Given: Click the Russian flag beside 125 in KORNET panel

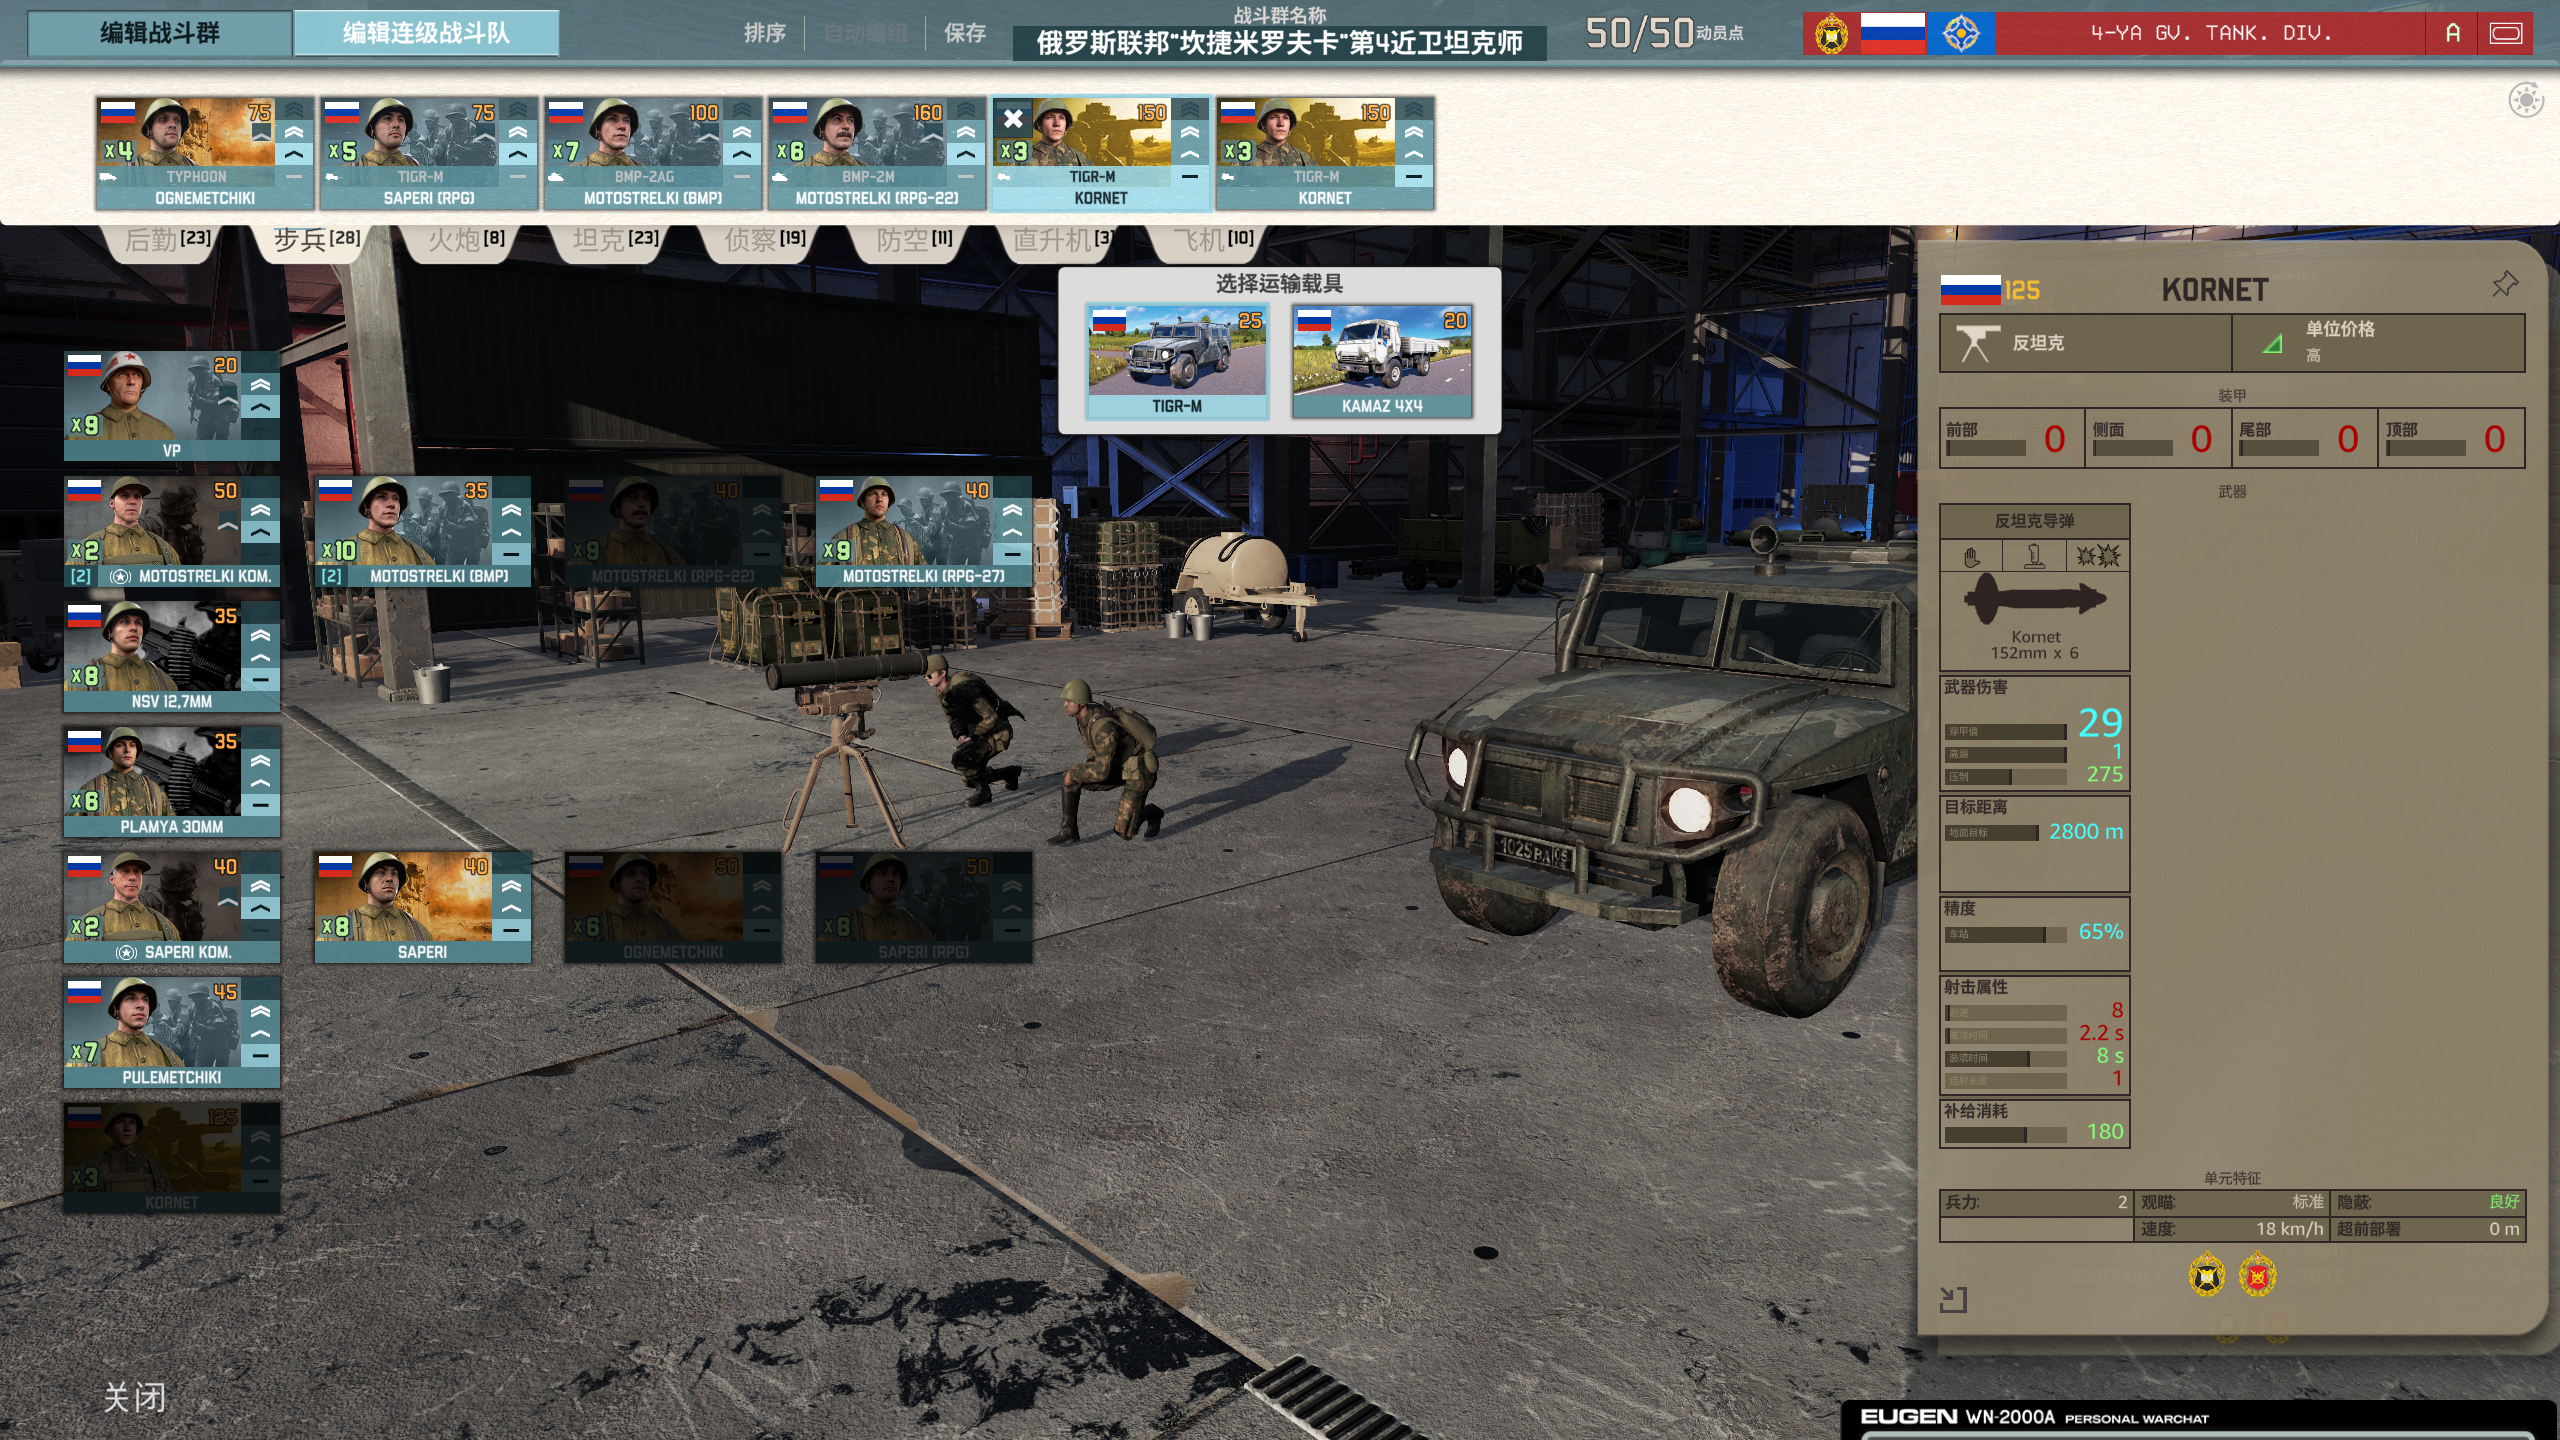Looking at the screenshot, I should 1969,290.
